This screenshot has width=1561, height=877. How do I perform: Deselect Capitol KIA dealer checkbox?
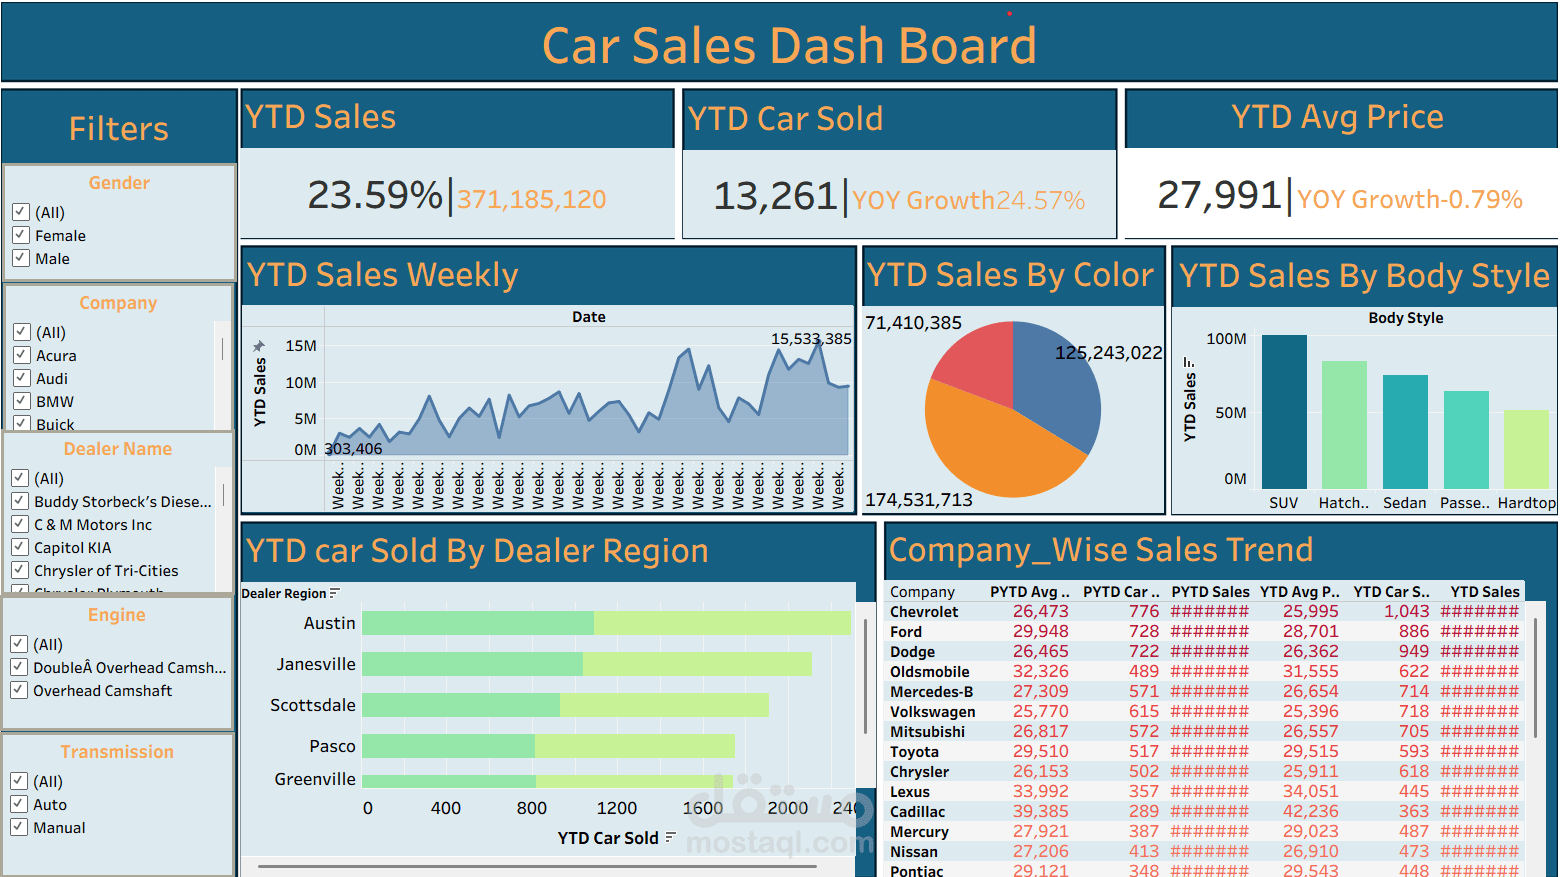pyautogui.click(x=19, y=547)
